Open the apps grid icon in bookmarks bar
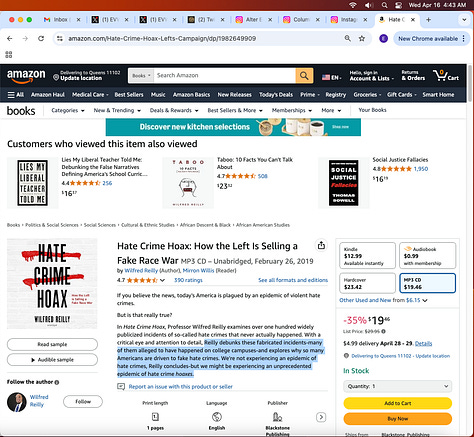 click(x=9, y=54)
